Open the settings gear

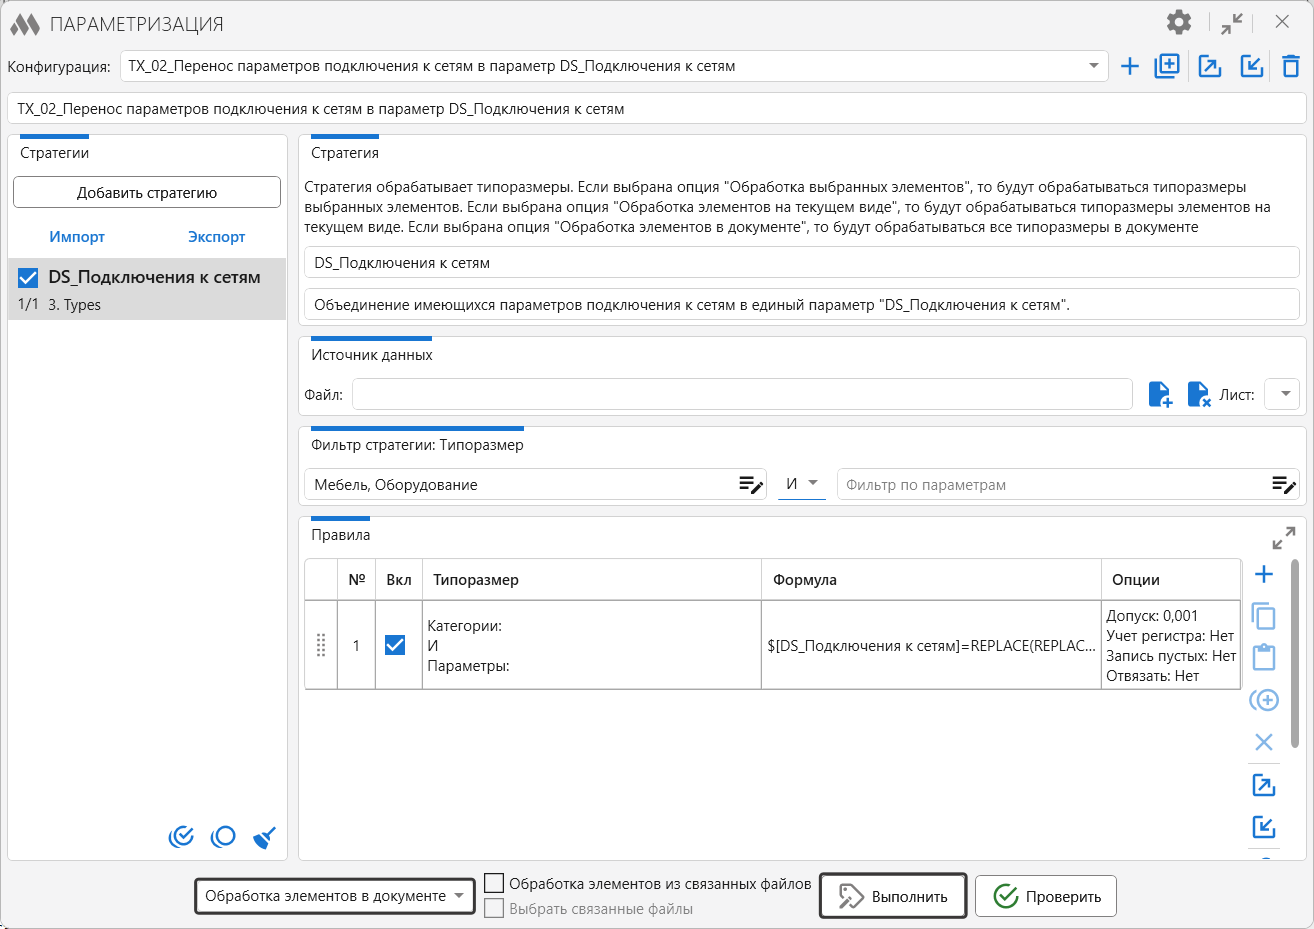(x=1179, y=22)
